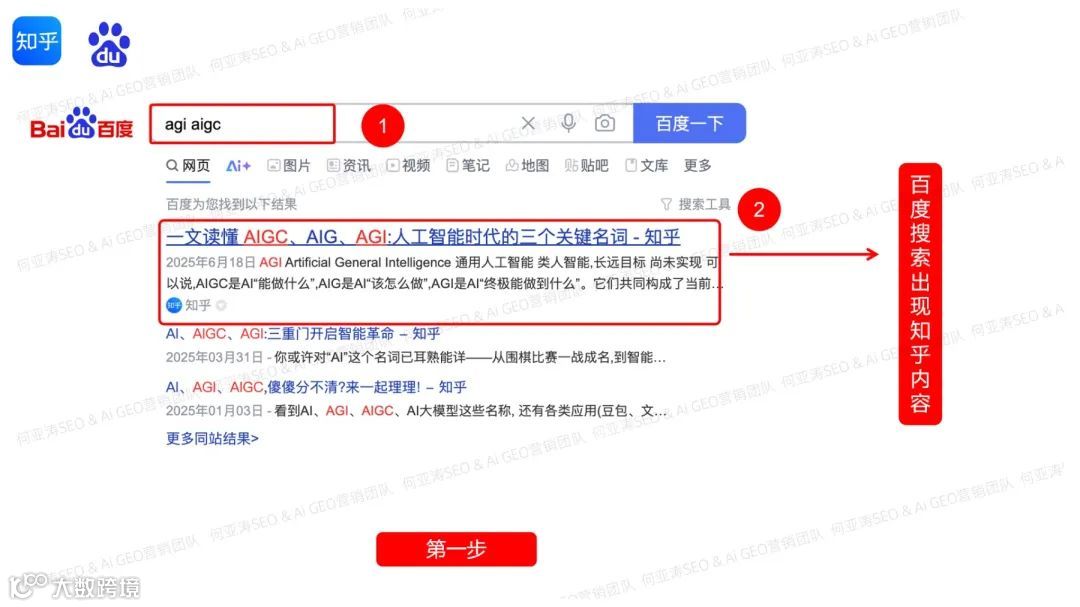The width and height of the screenshot is (1080, 607).
Task: Open 搜索工具 filter tools
Action: tap(696, 205)
